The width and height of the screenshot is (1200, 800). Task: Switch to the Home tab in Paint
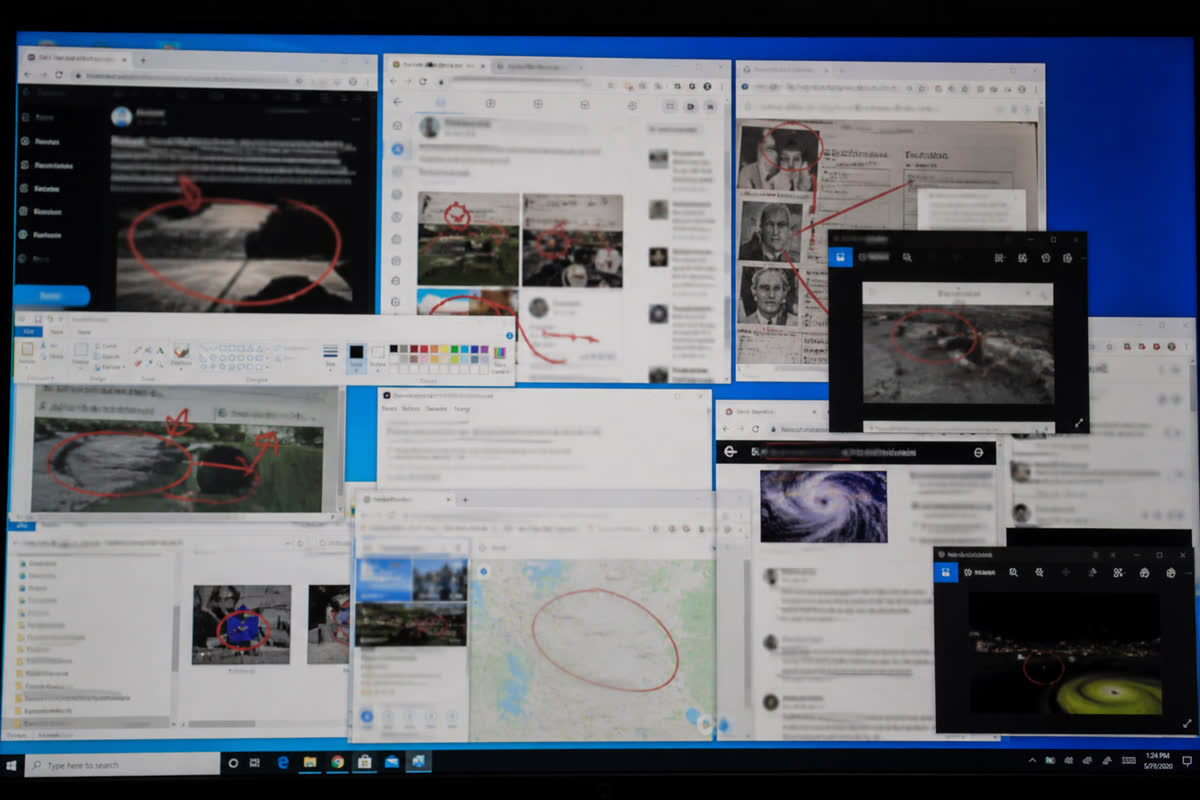[x=56, y=332]
